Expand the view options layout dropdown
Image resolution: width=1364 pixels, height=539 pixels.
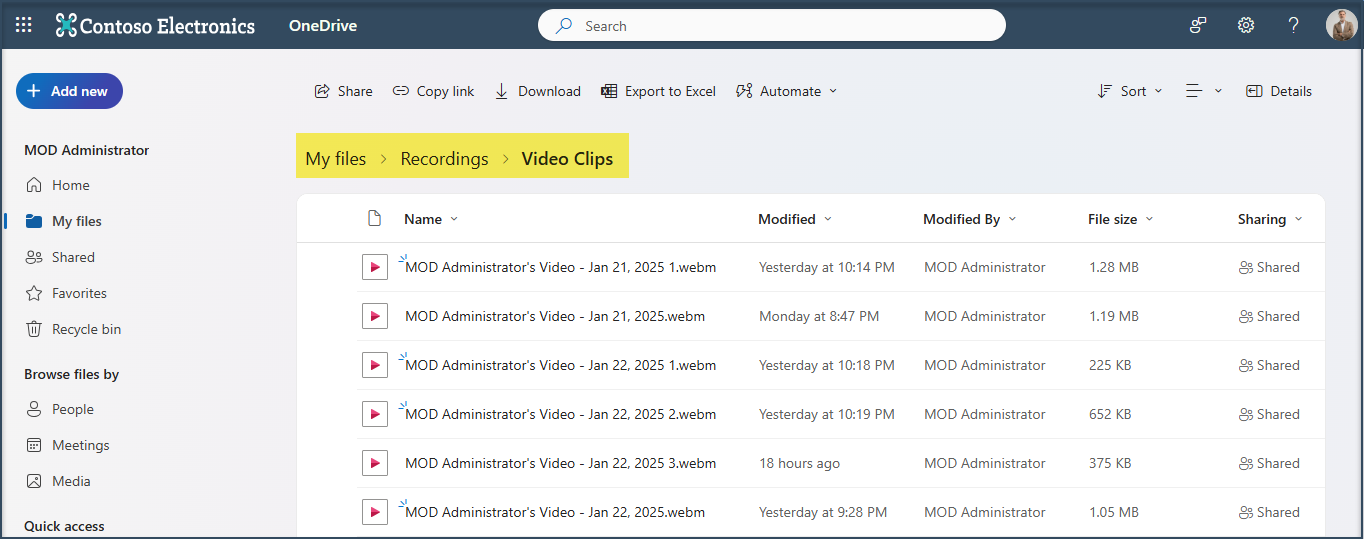(1204, 91)
